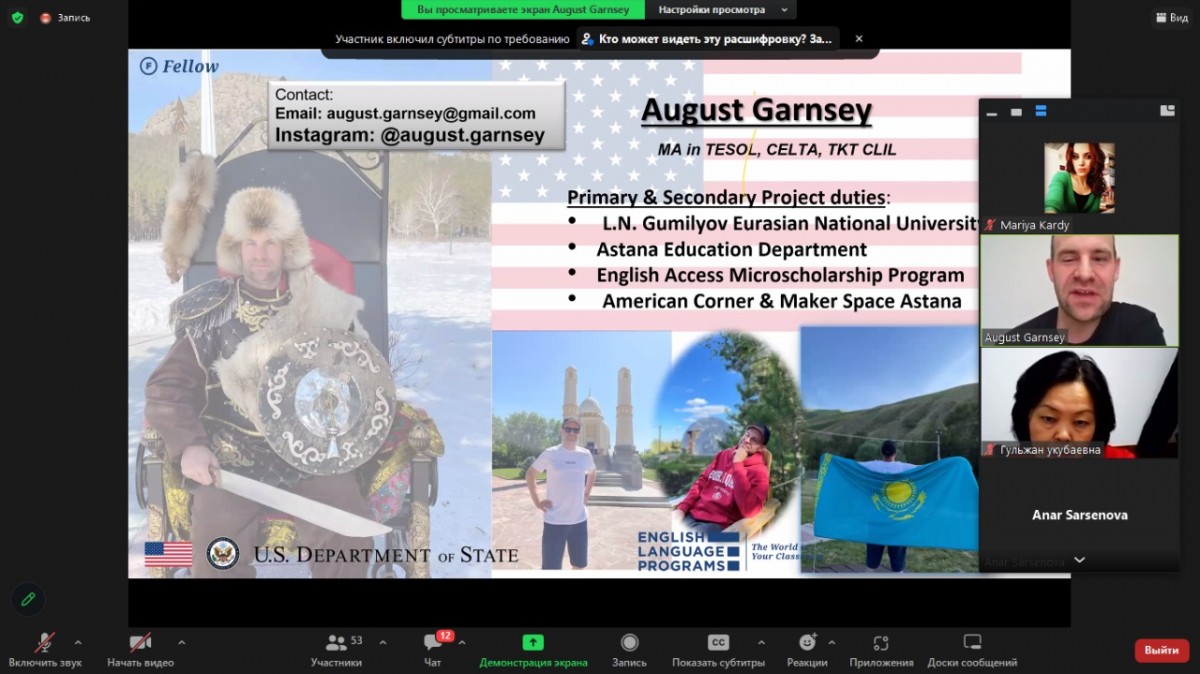This screenshot has height=674, width=1200.
Task: Click the green Демонстрация экрана share icon
Action: pos(533,643)
